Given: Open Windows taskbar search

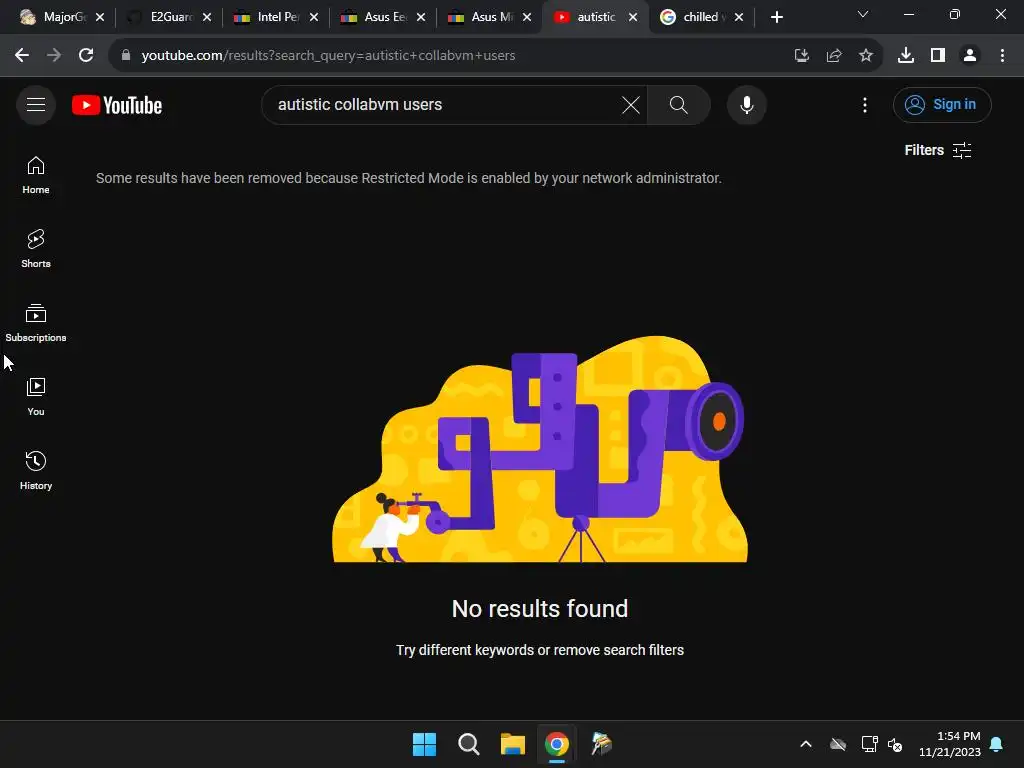Looking at the screenshot, I should click(x=469, y=744).
